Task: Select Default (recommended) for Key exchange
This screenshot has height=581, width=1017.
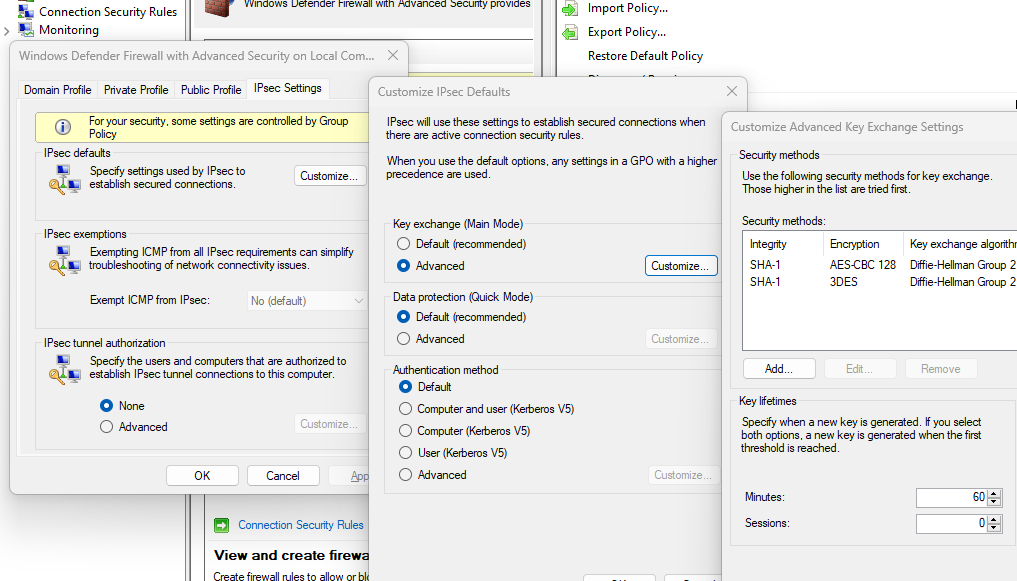Action: [x=403, y=244]
